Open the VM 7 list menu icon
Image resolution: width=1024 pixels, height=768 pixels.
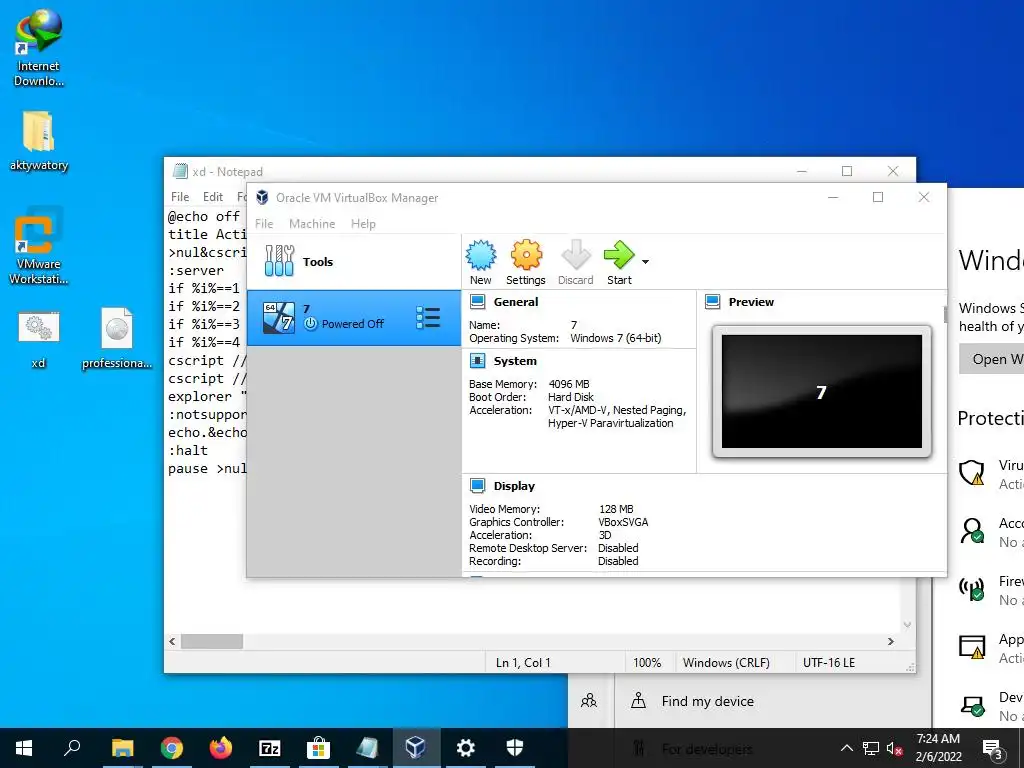click(428, 318)
